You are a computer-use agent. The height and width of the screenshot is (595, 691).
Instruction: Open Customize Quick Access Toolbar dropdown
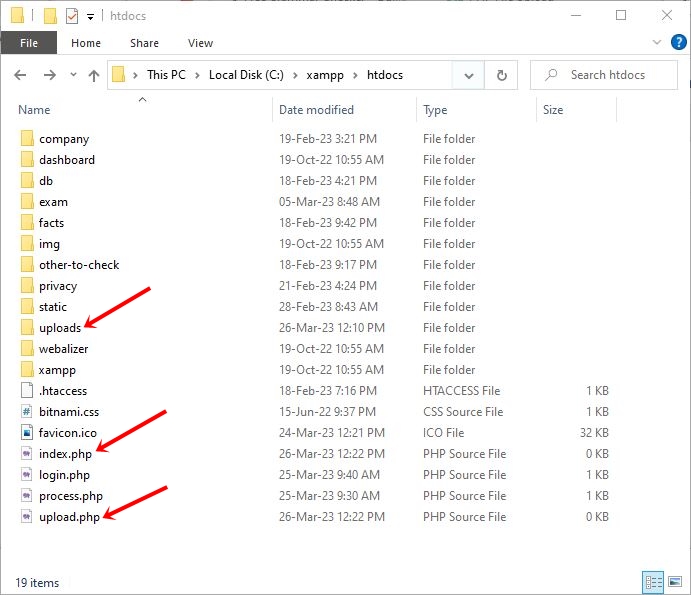coord(90,17)
